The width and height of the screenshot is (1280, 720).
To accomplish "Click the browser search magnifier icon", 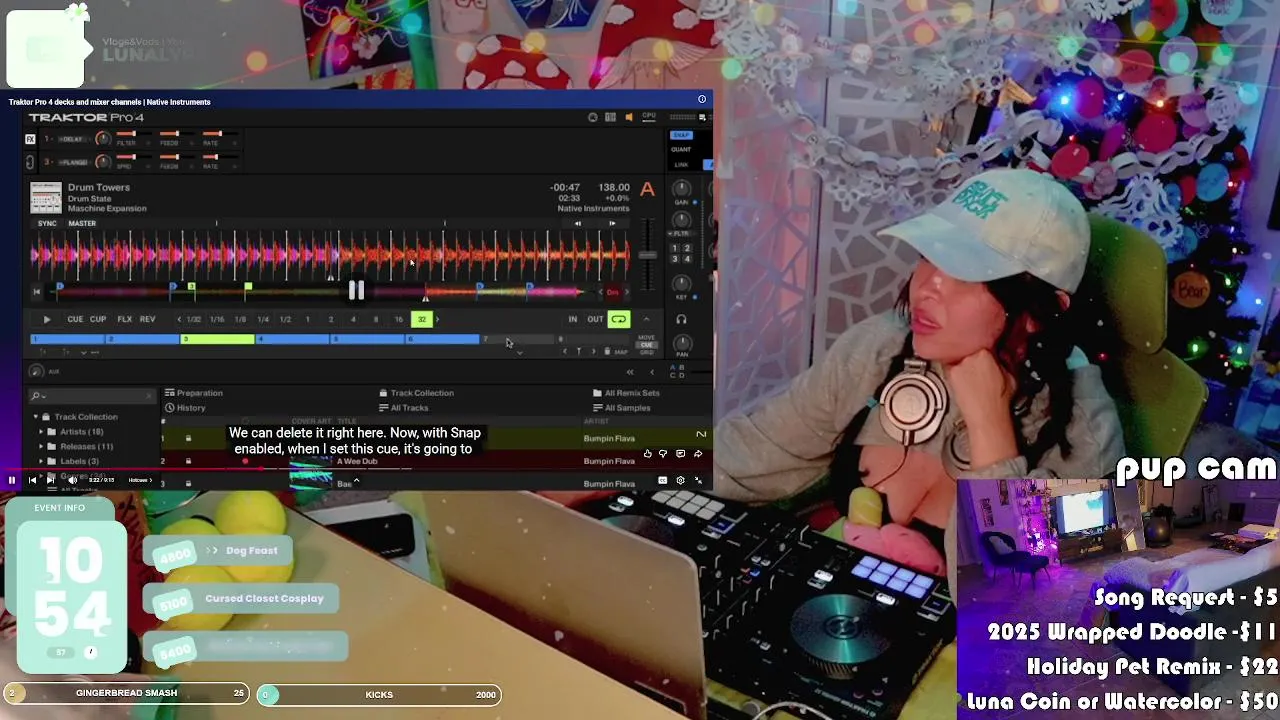I will 36,396.
